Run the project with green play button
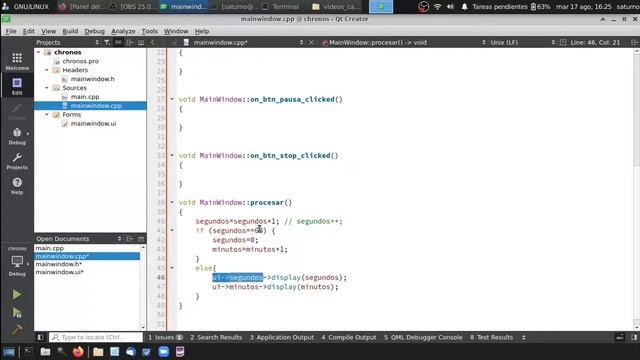 point(17,294)
